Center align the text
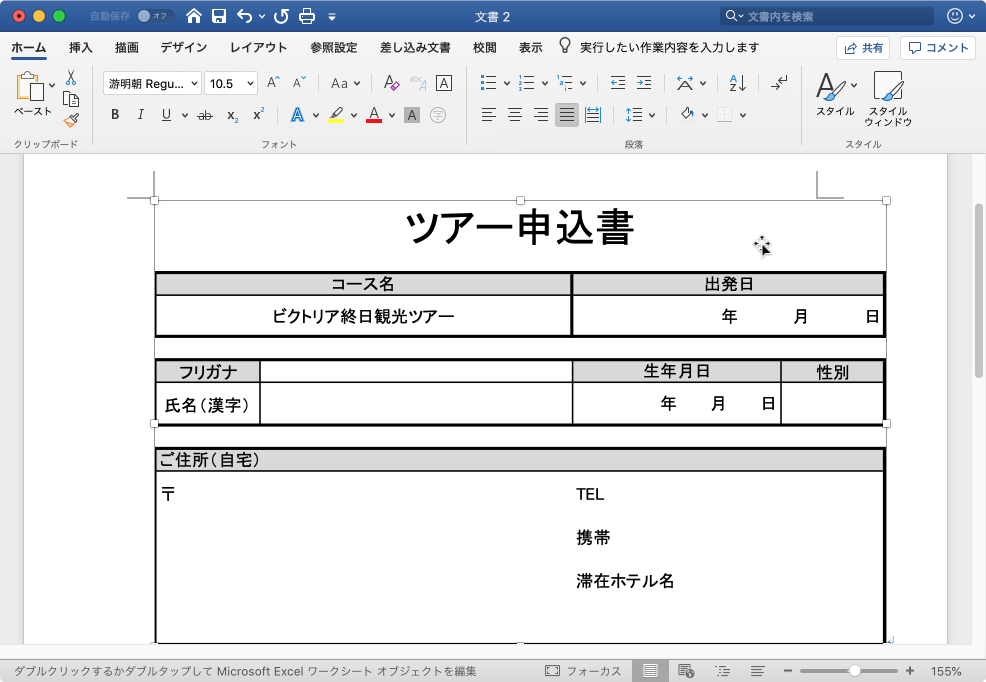The image size is (986, 682). pyautogui.click(x=514, y=114)
